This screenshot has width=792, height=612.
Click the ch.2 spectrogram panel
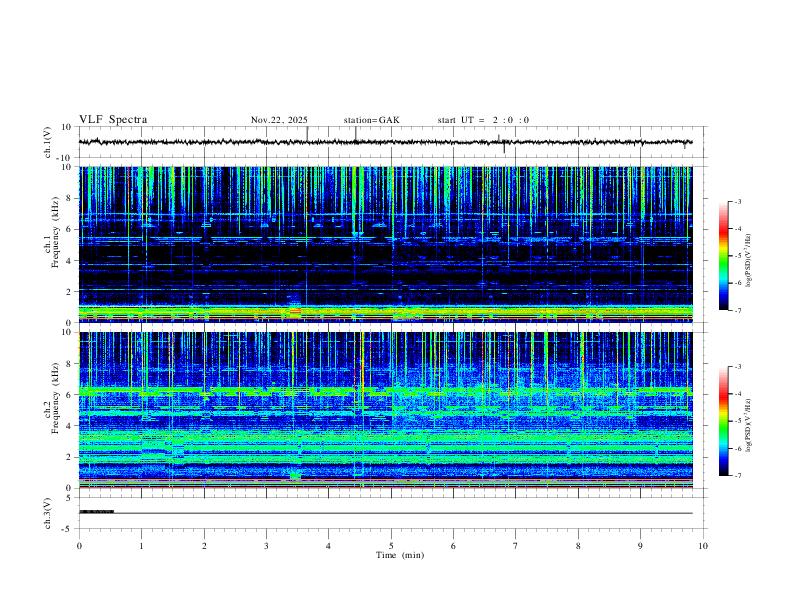[386, 410]
